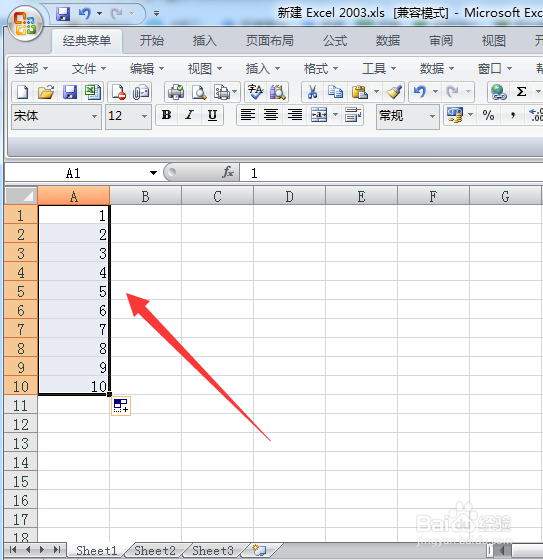This screenshot has height=560, width=543.
Task: Insert hyperlink with the globe icon
Action: click(x=498, y=92)
